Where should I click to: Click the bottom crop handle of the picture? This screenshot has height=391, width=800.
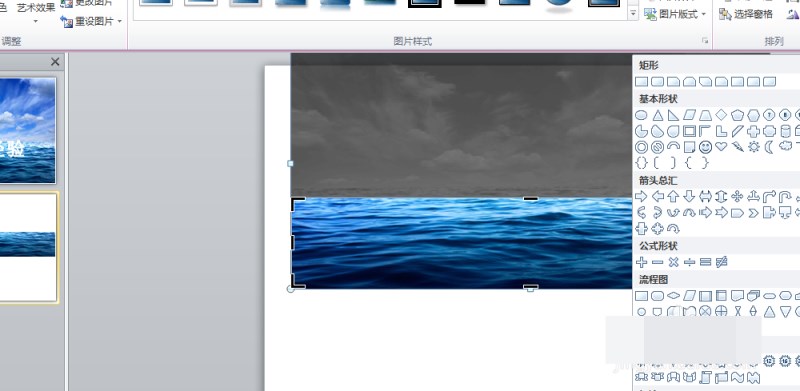pyautogui.click(x=531, y=287)
